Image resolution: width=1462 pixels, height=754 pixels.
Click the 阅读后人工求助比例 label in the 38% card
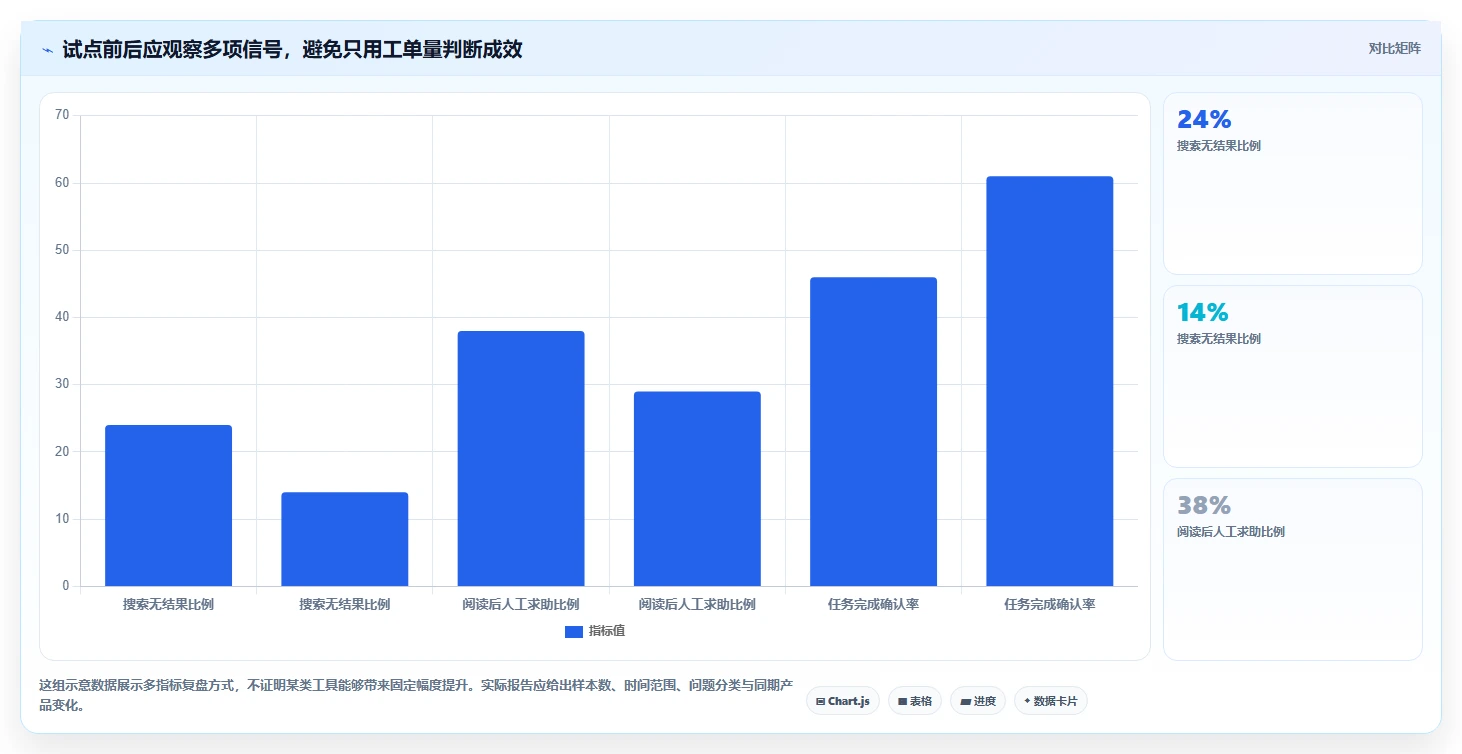tap(1230, 532)
